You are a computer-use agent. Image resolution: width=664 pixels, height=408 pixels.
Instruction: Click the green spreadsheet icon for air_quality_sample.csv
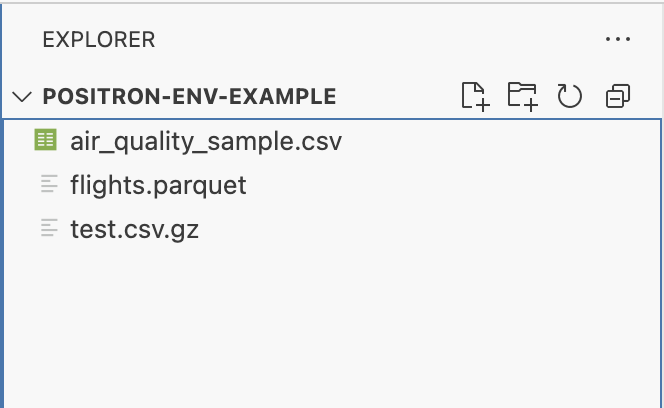45,140
